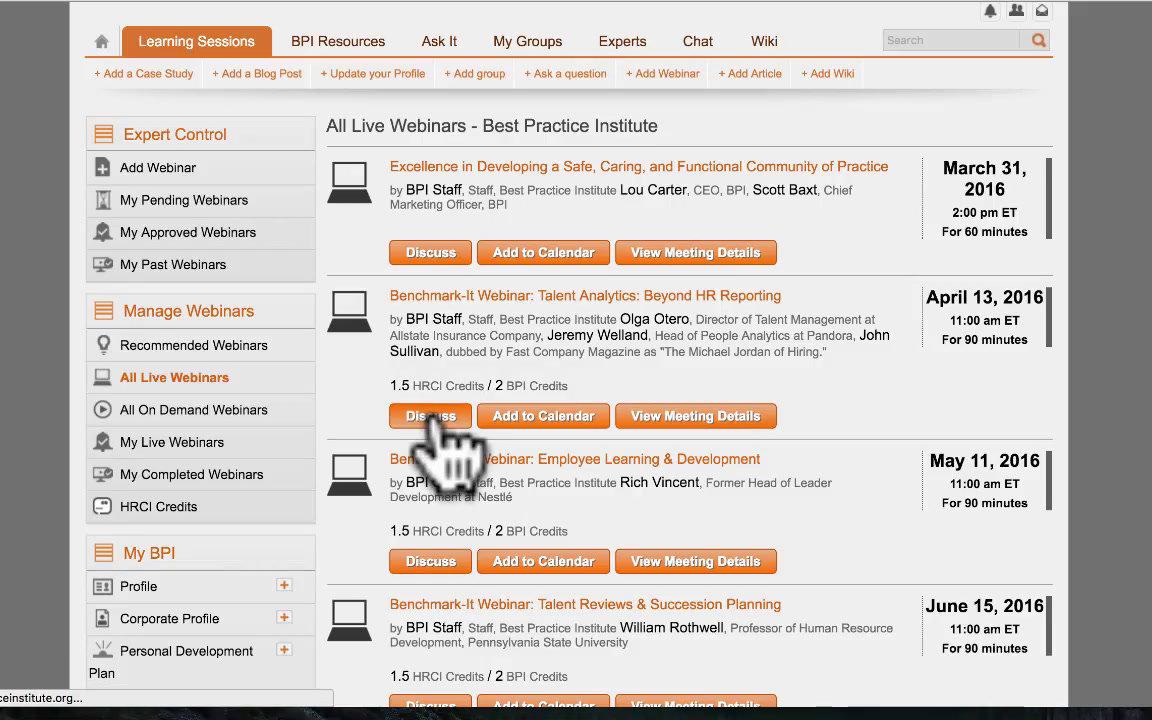The height and width of the screenshot is (720, 1152).
Task: Expand the Personal Development Plan plus button
Action: point(284,649)
